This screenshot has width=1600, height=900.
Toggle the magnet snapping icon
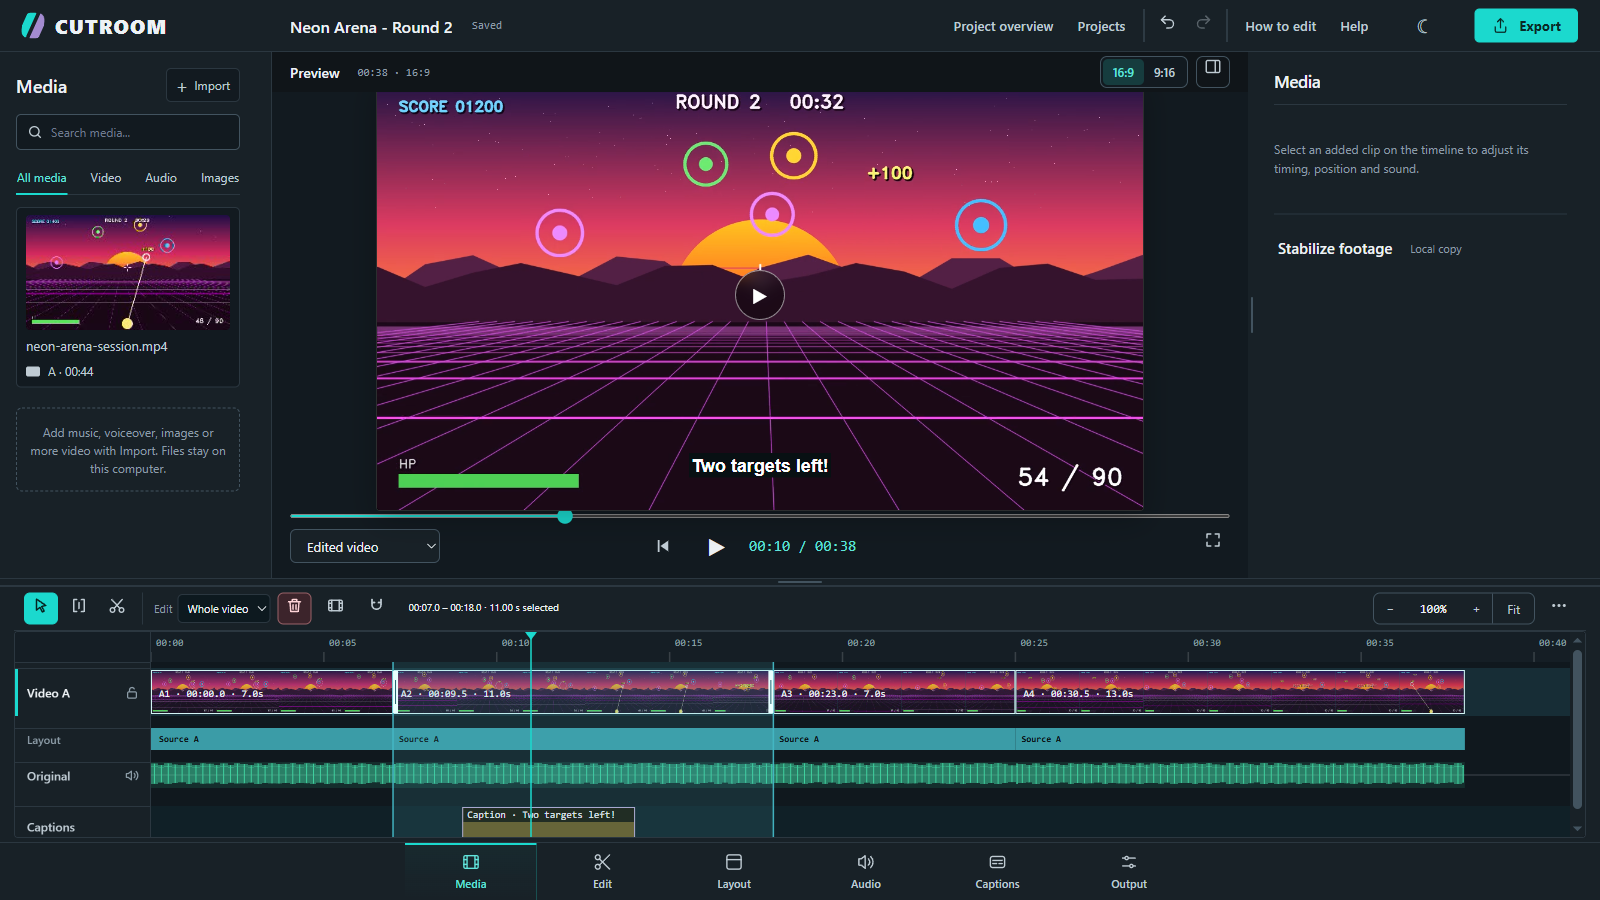pos(376,606)
